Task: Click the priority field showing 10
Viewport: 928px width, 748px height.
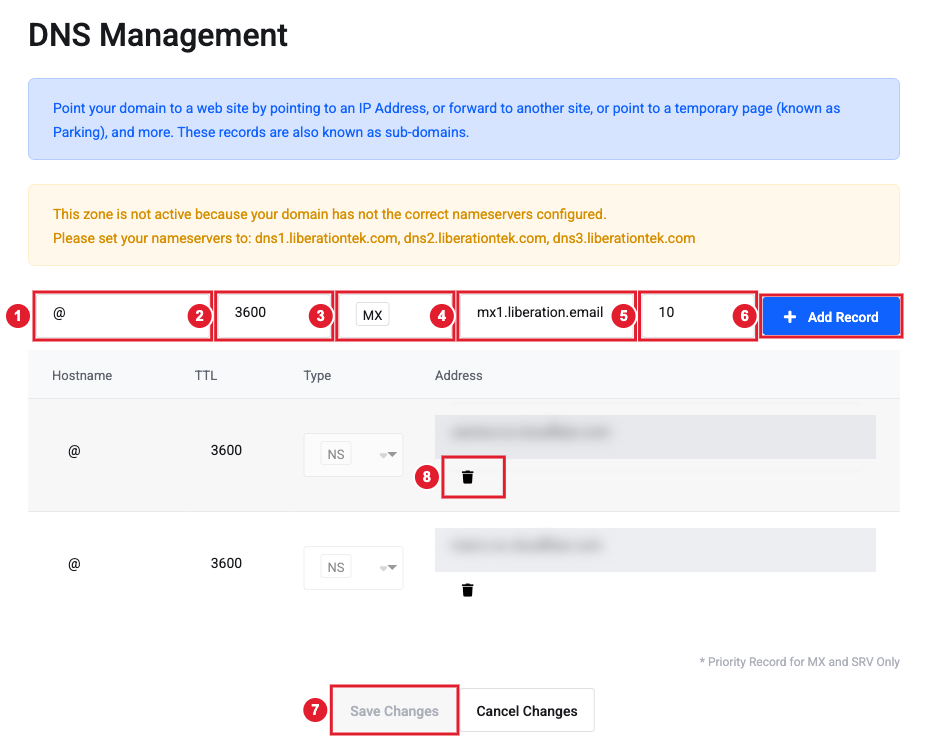Action: click(698, 315)
